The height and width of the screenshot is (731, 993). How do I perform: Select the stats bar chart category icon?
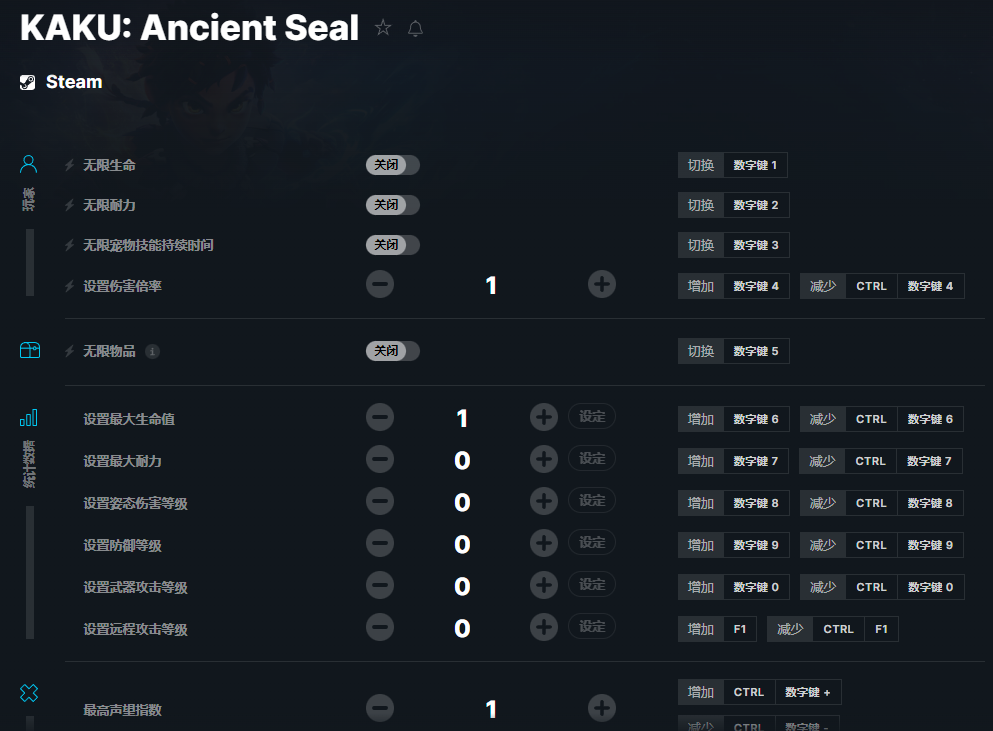click(28, 417)
